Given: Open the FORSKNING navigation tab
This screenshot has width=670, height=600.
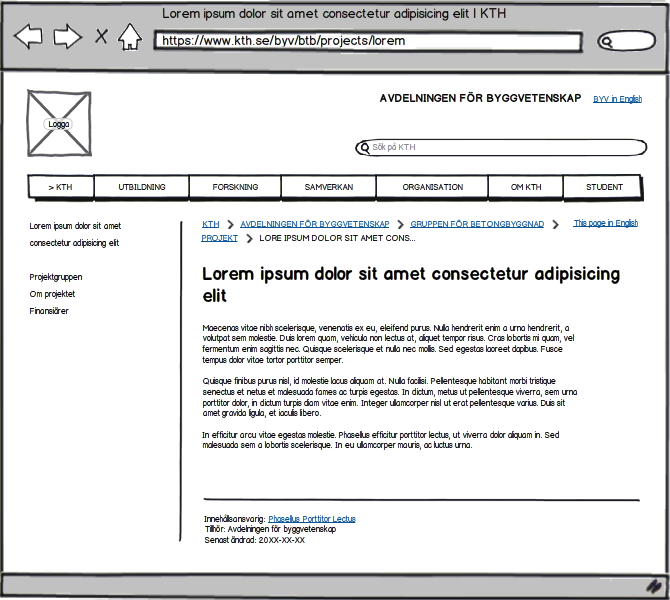Looking at the screenshot, I should click(235, 187).
